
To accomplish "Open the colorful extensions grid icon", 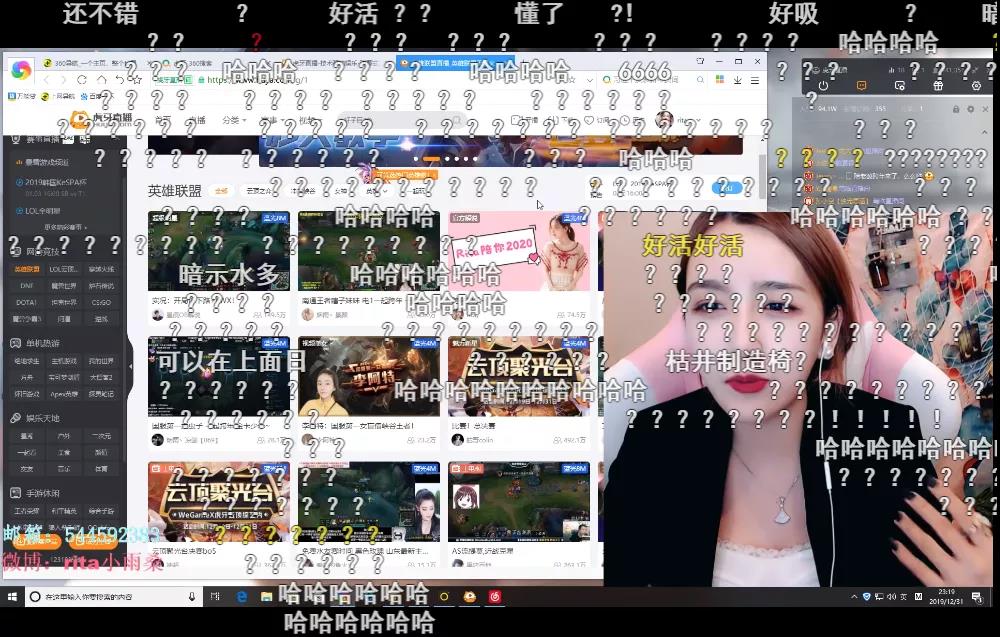I will [720, 80].
